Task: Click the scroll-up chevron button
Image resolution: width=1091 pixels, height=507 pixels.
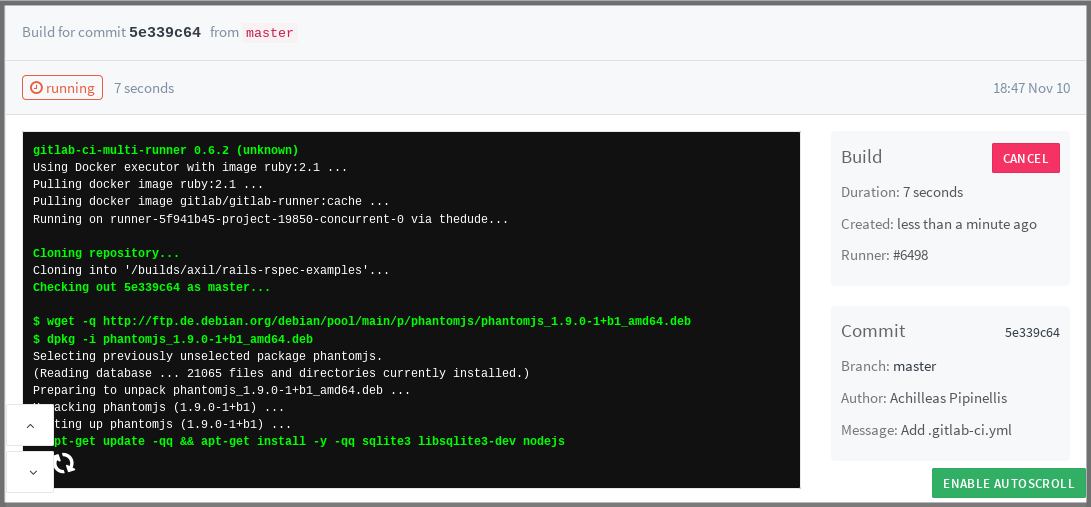Action: click(30, 425)
